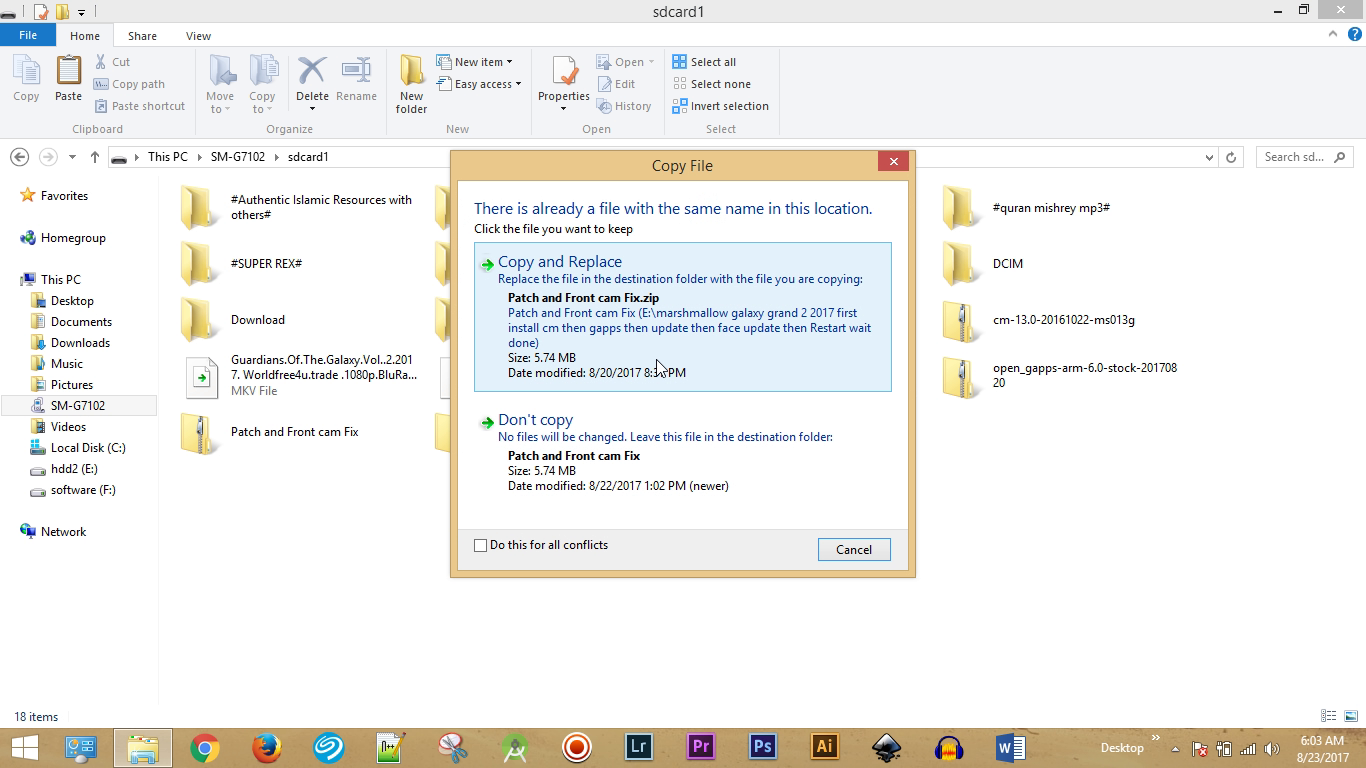Create a new folder with New folder
Image resolution: width=1366 pixels, height=768 pixels.
coord(411,84)
